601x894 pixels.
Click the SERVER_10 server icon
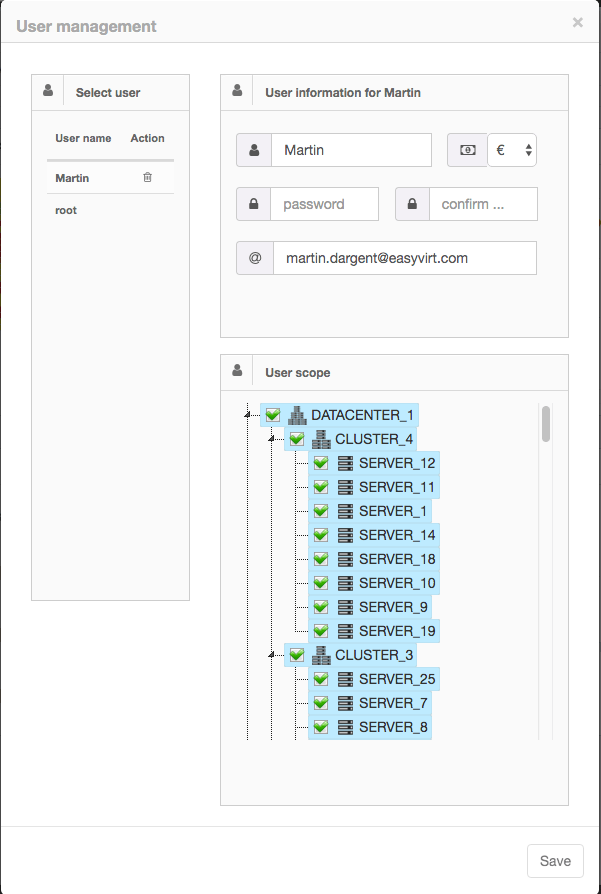[345, 583]
